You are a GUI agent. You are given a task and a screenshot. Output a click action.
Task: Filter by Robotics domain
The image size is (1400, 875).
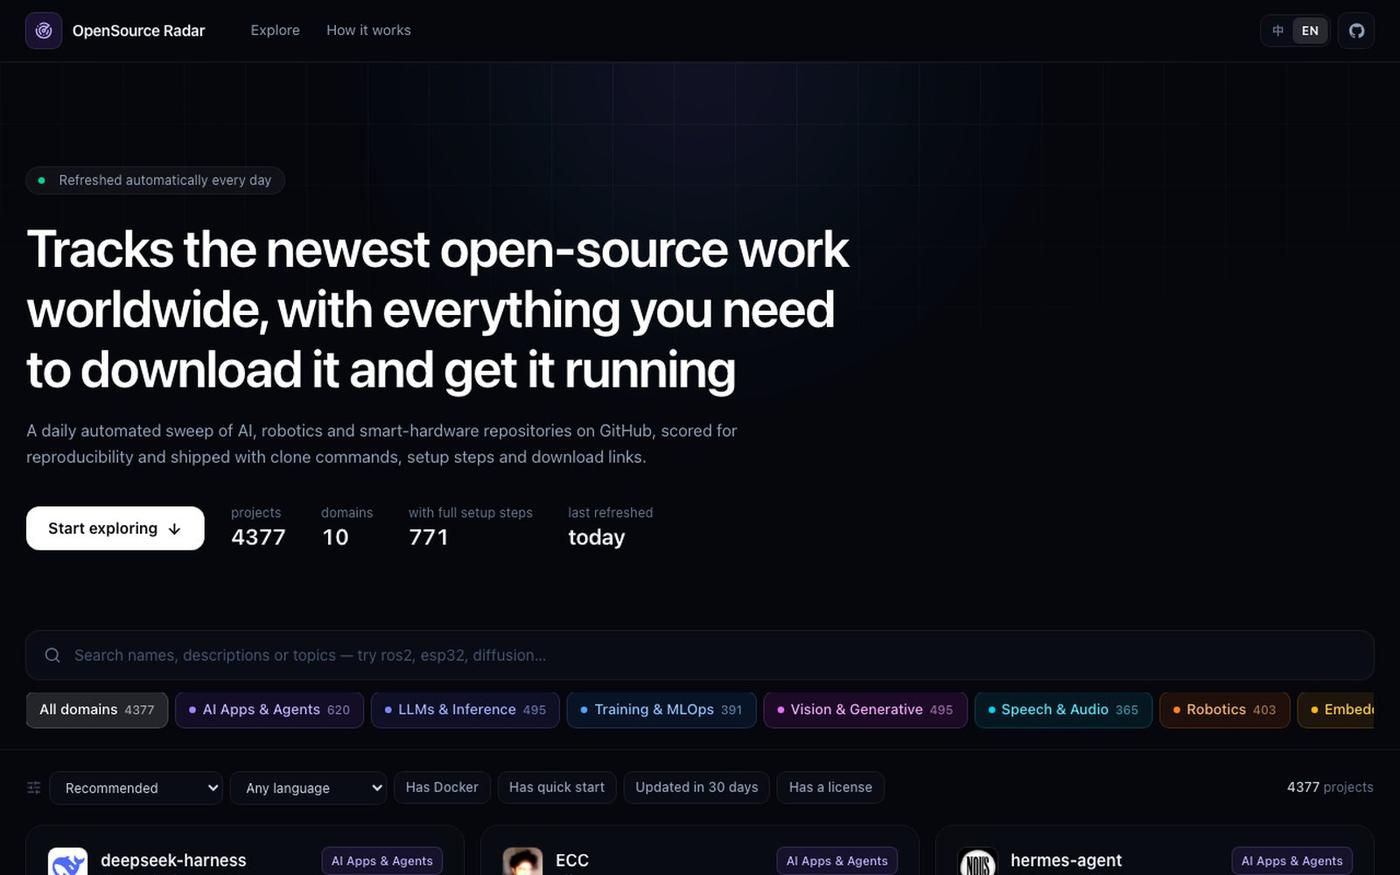coord(1225,710)
